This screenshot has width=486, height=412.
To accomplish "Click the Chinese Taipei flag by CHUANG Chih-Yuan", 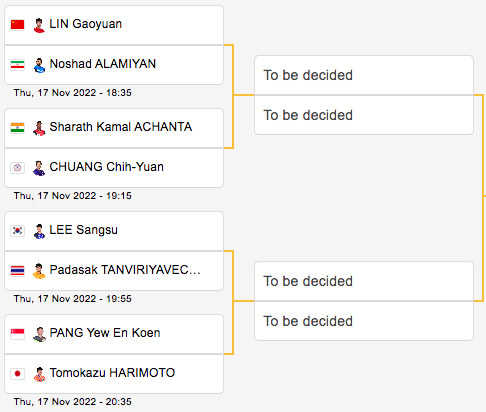I will (x=17, y=168).
